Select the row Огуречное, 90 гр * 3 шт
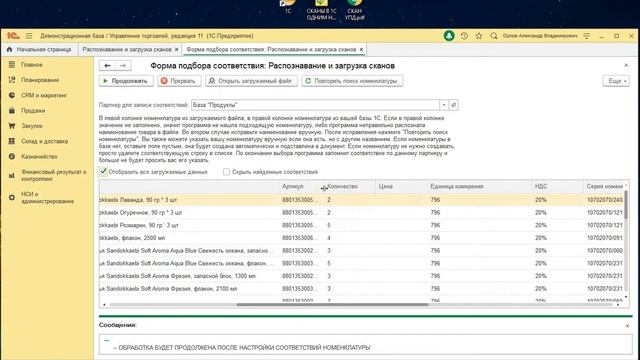 point(361,213)
